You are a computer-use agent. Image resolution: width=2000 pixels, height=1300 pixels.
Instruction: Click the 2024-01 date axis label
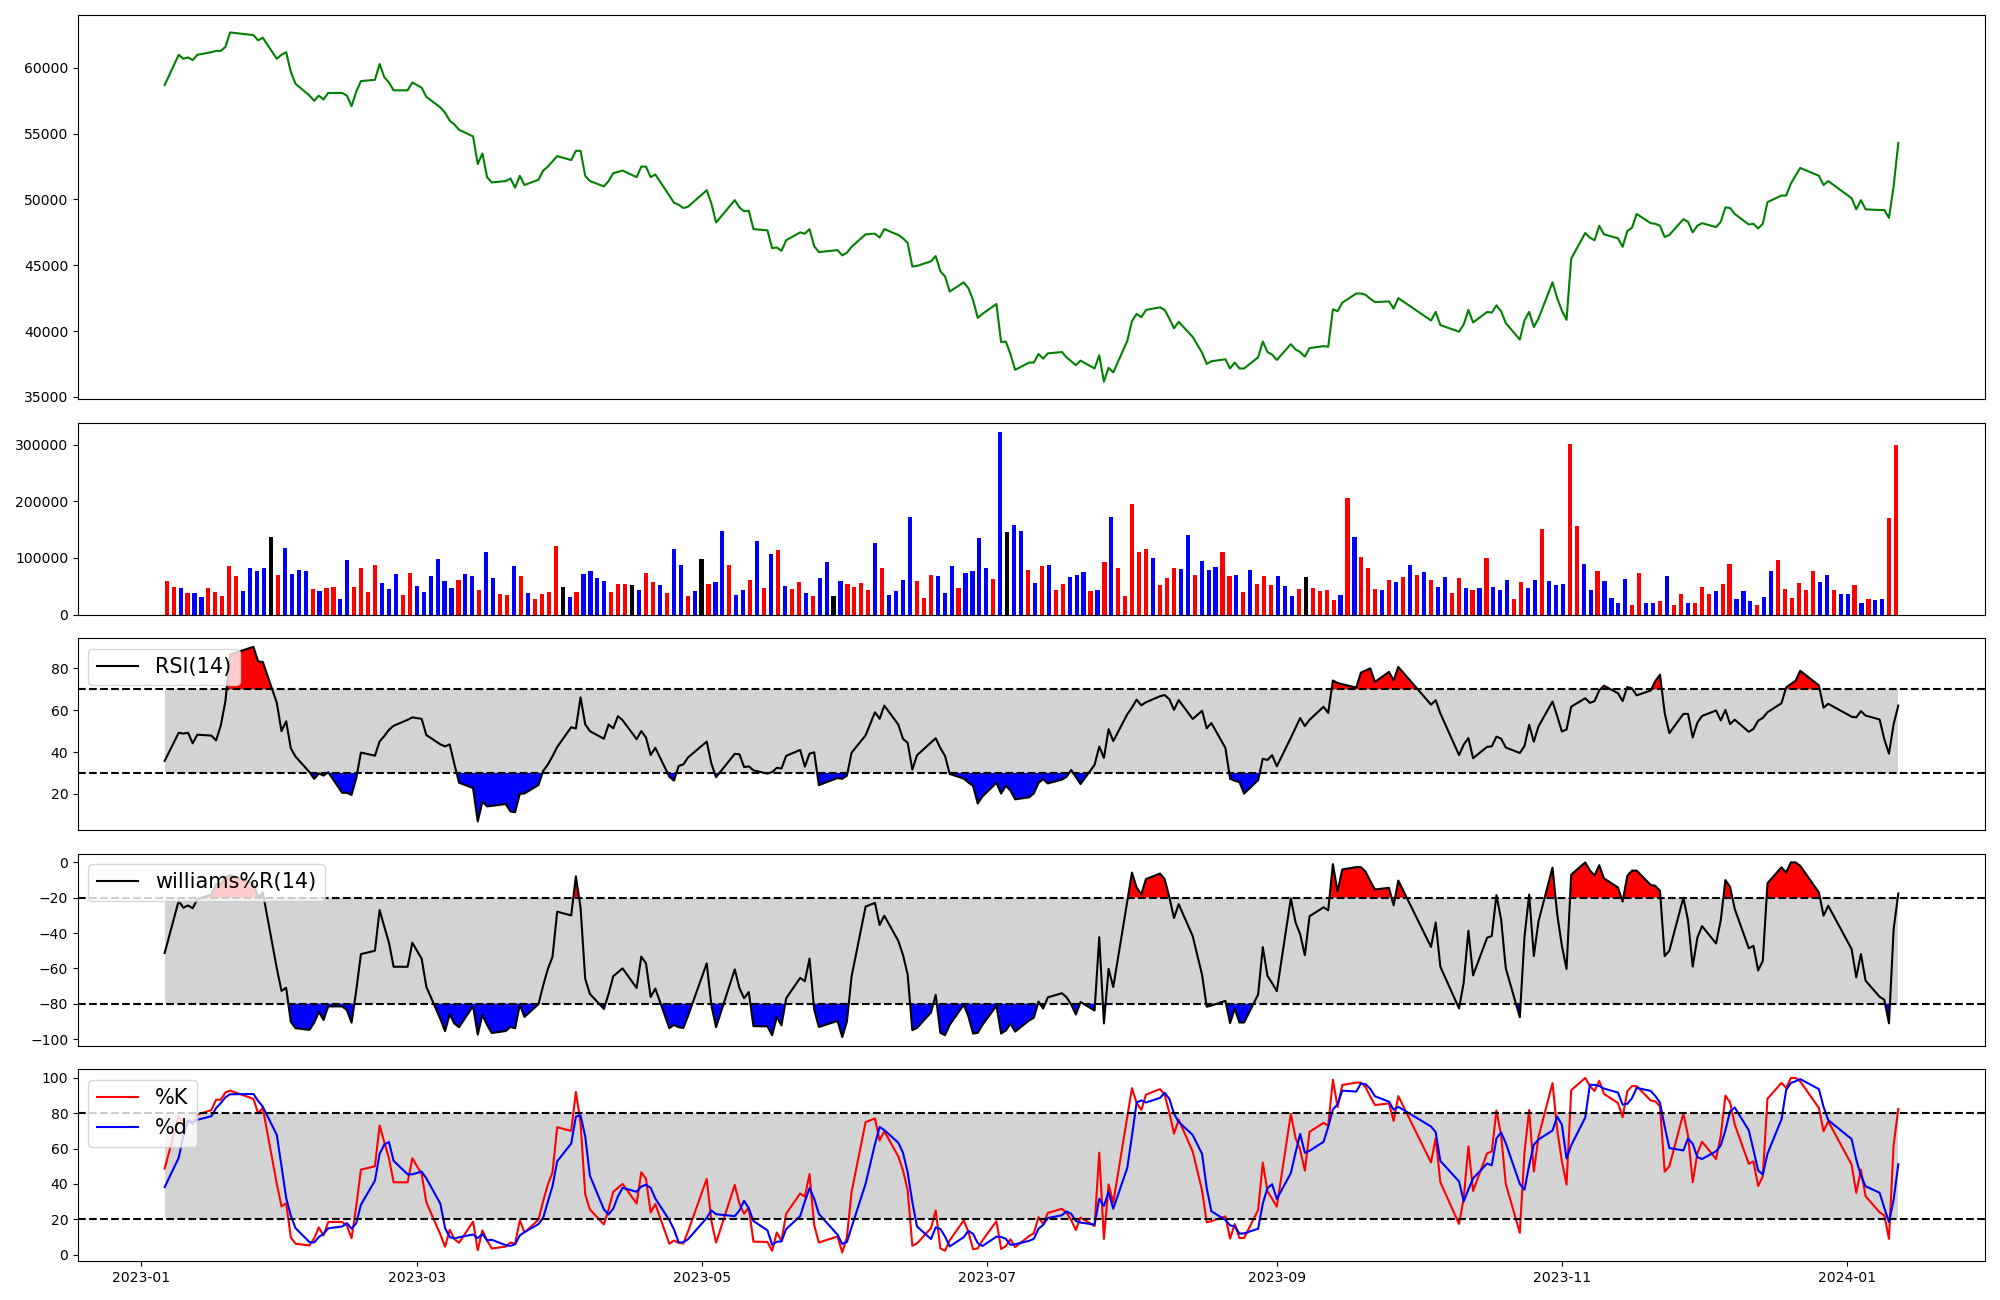pos(1847,1277)
